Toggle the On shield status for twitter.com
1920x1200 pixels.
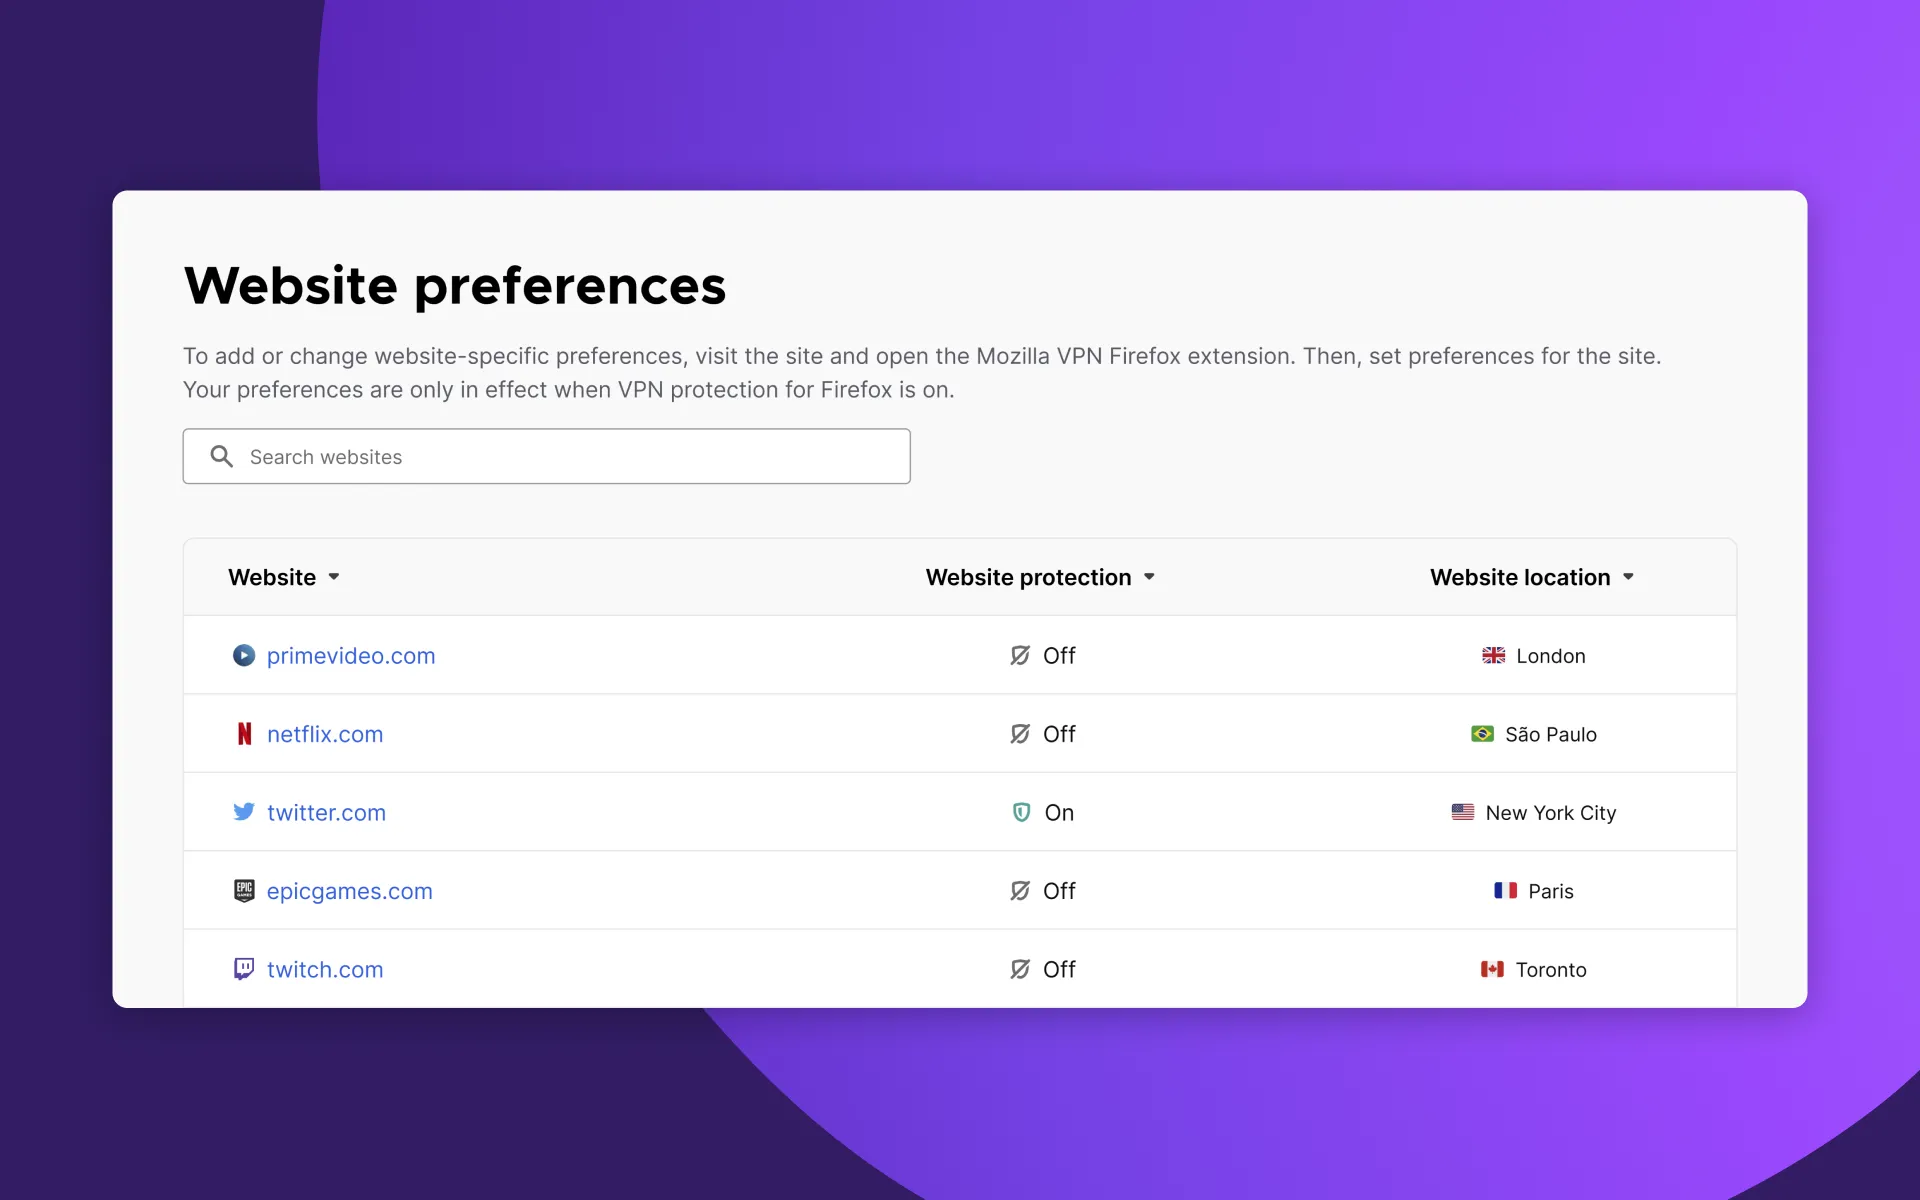(x=1043, y=812)
